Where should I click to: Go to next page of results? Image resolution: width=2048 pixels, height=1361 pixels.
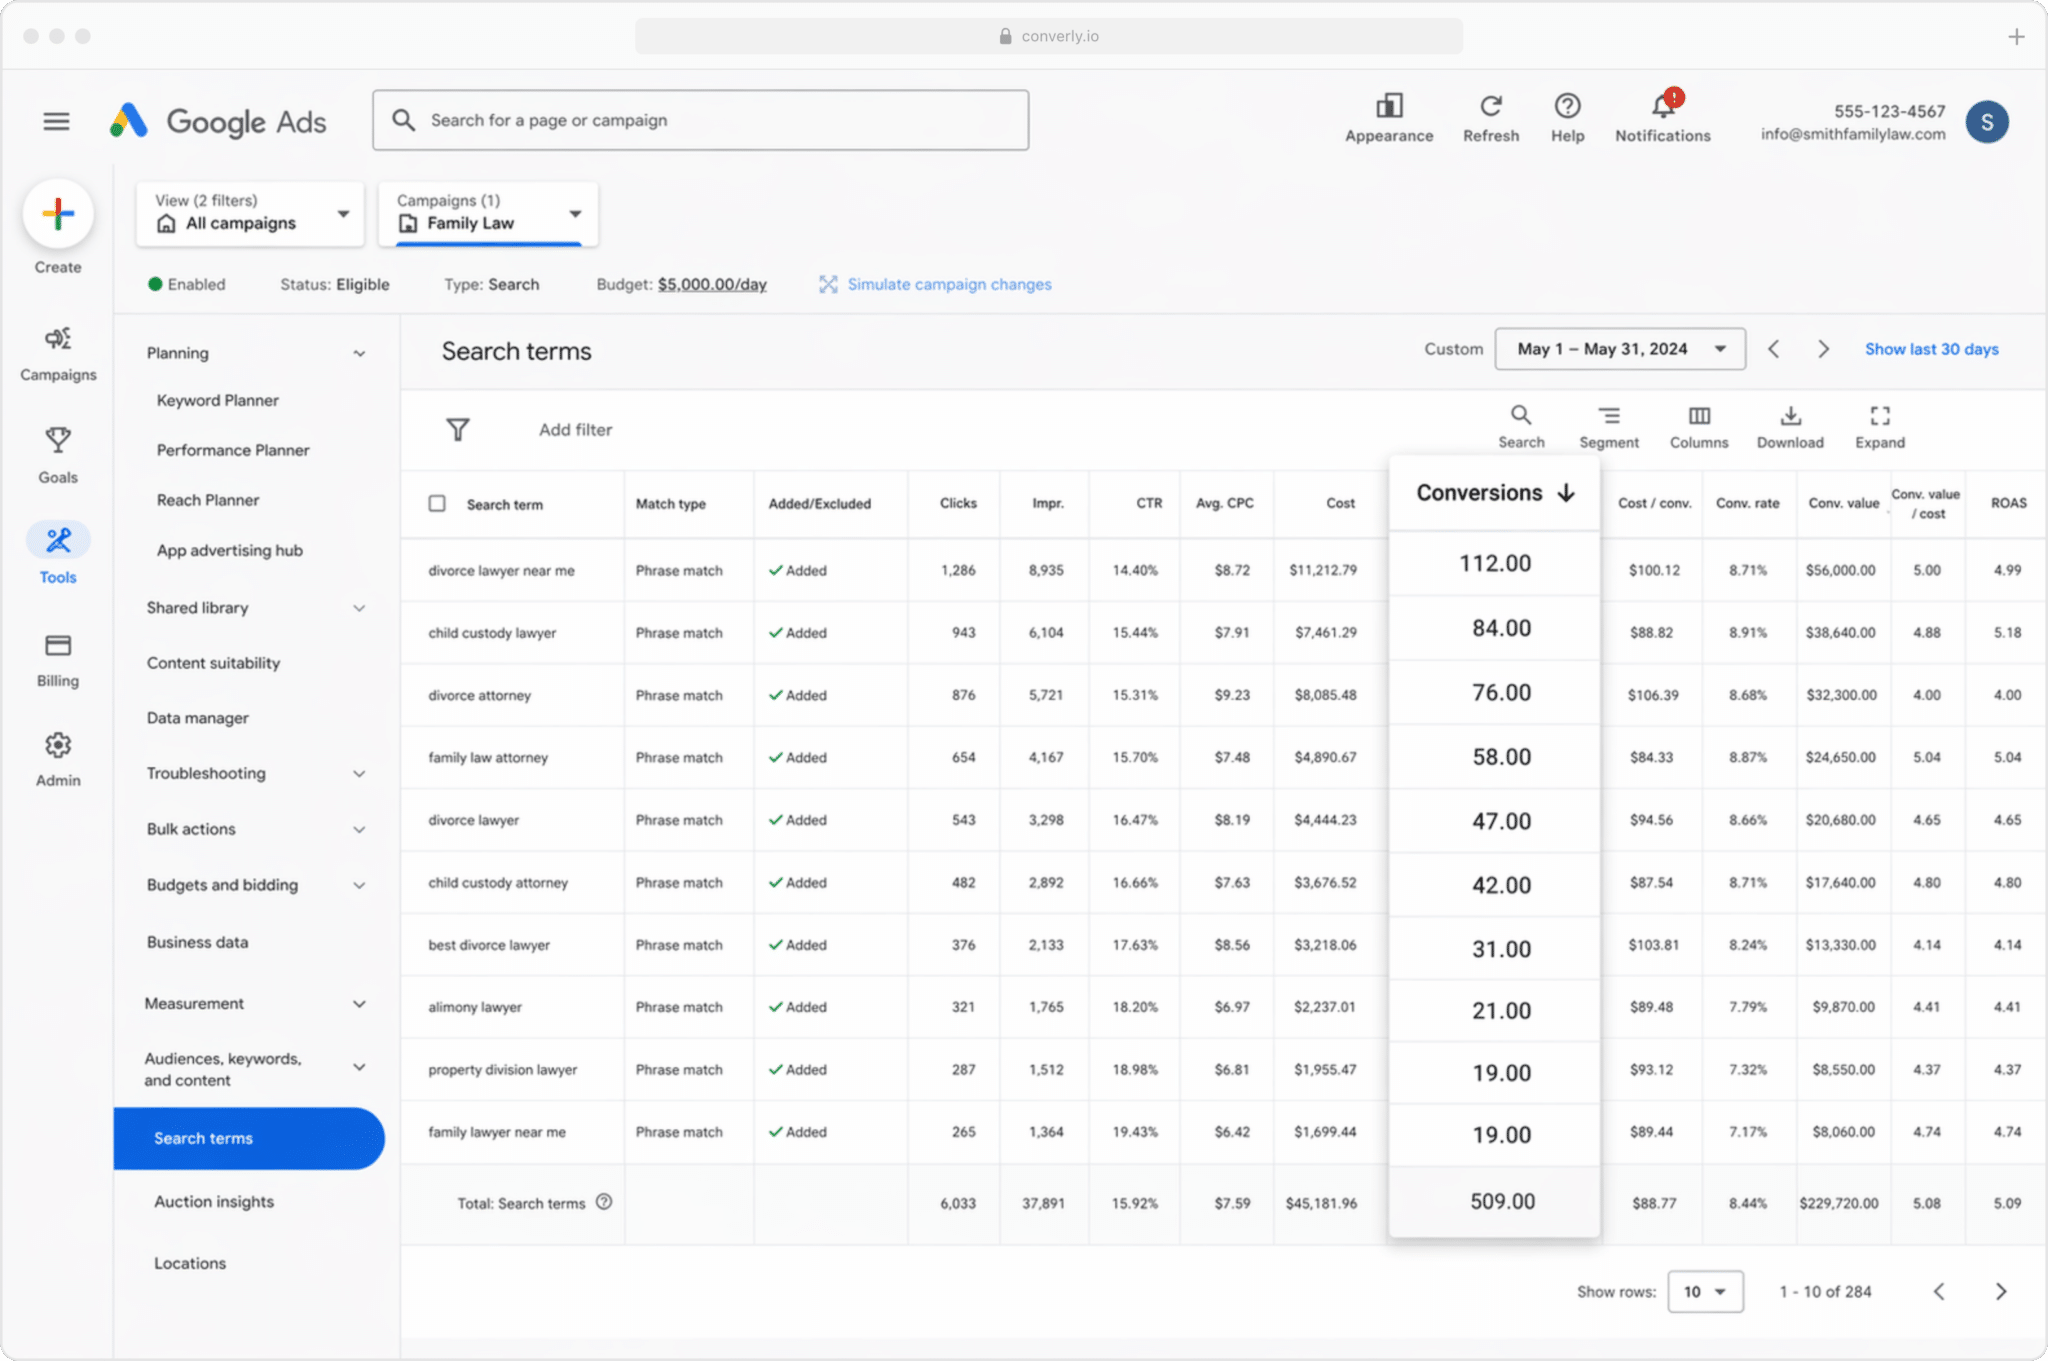click(x=2001, y=1291)
